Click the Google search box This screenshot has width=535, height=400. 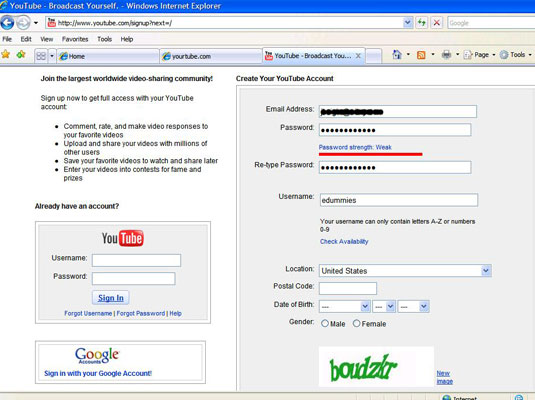(x=491, y=23)
